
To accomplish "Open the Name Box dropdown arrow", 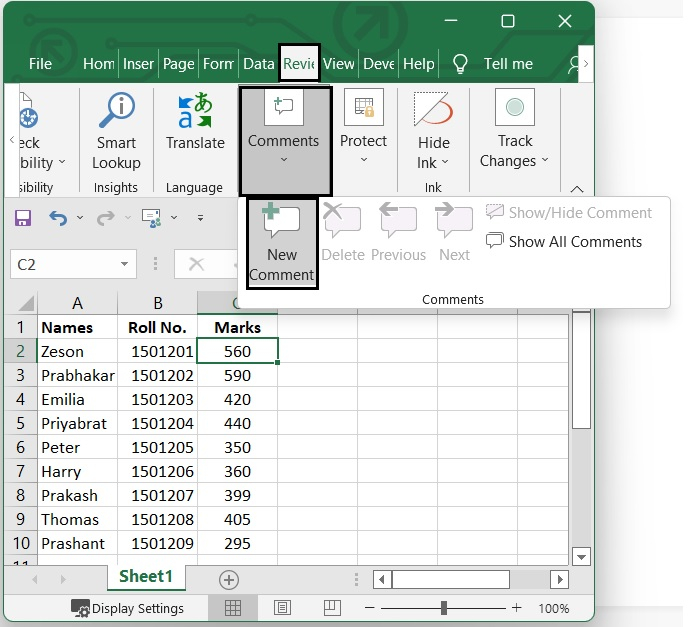I will click(125, 265).
